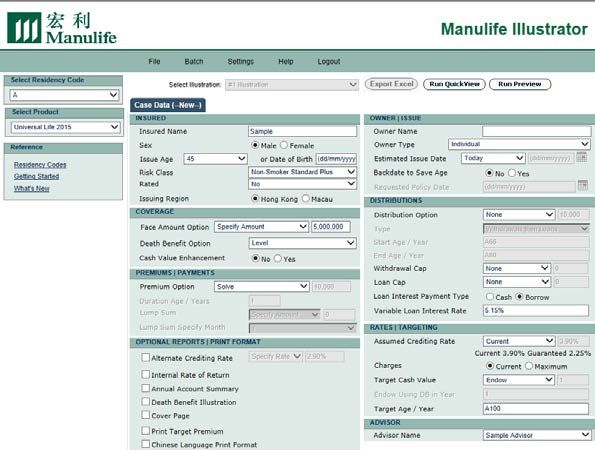
Task: Open the Batch menu
Action: 194,61
